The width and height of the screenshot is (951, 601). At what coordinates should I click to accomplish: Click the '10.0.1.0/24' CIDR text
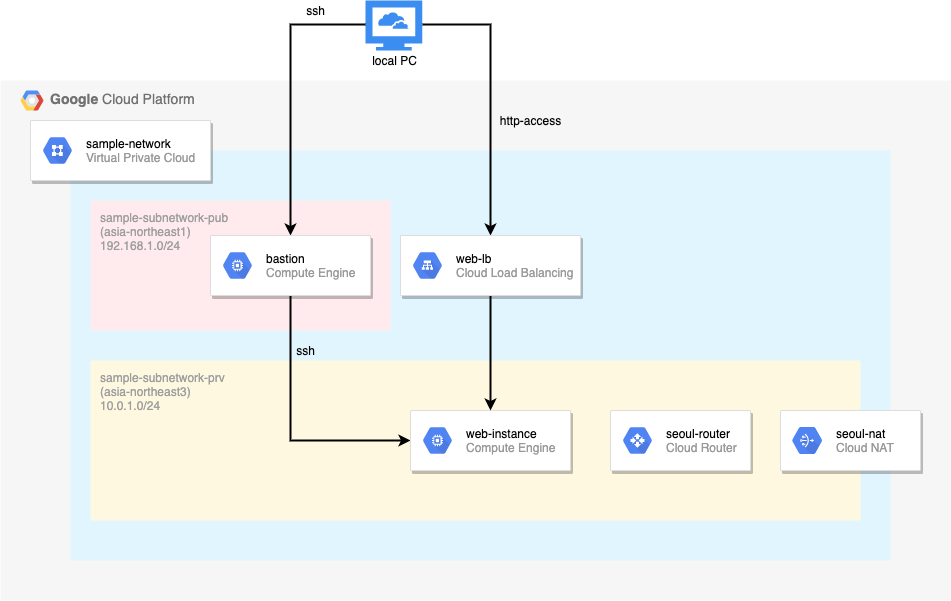pyautogui.click(x=130, y=406)
